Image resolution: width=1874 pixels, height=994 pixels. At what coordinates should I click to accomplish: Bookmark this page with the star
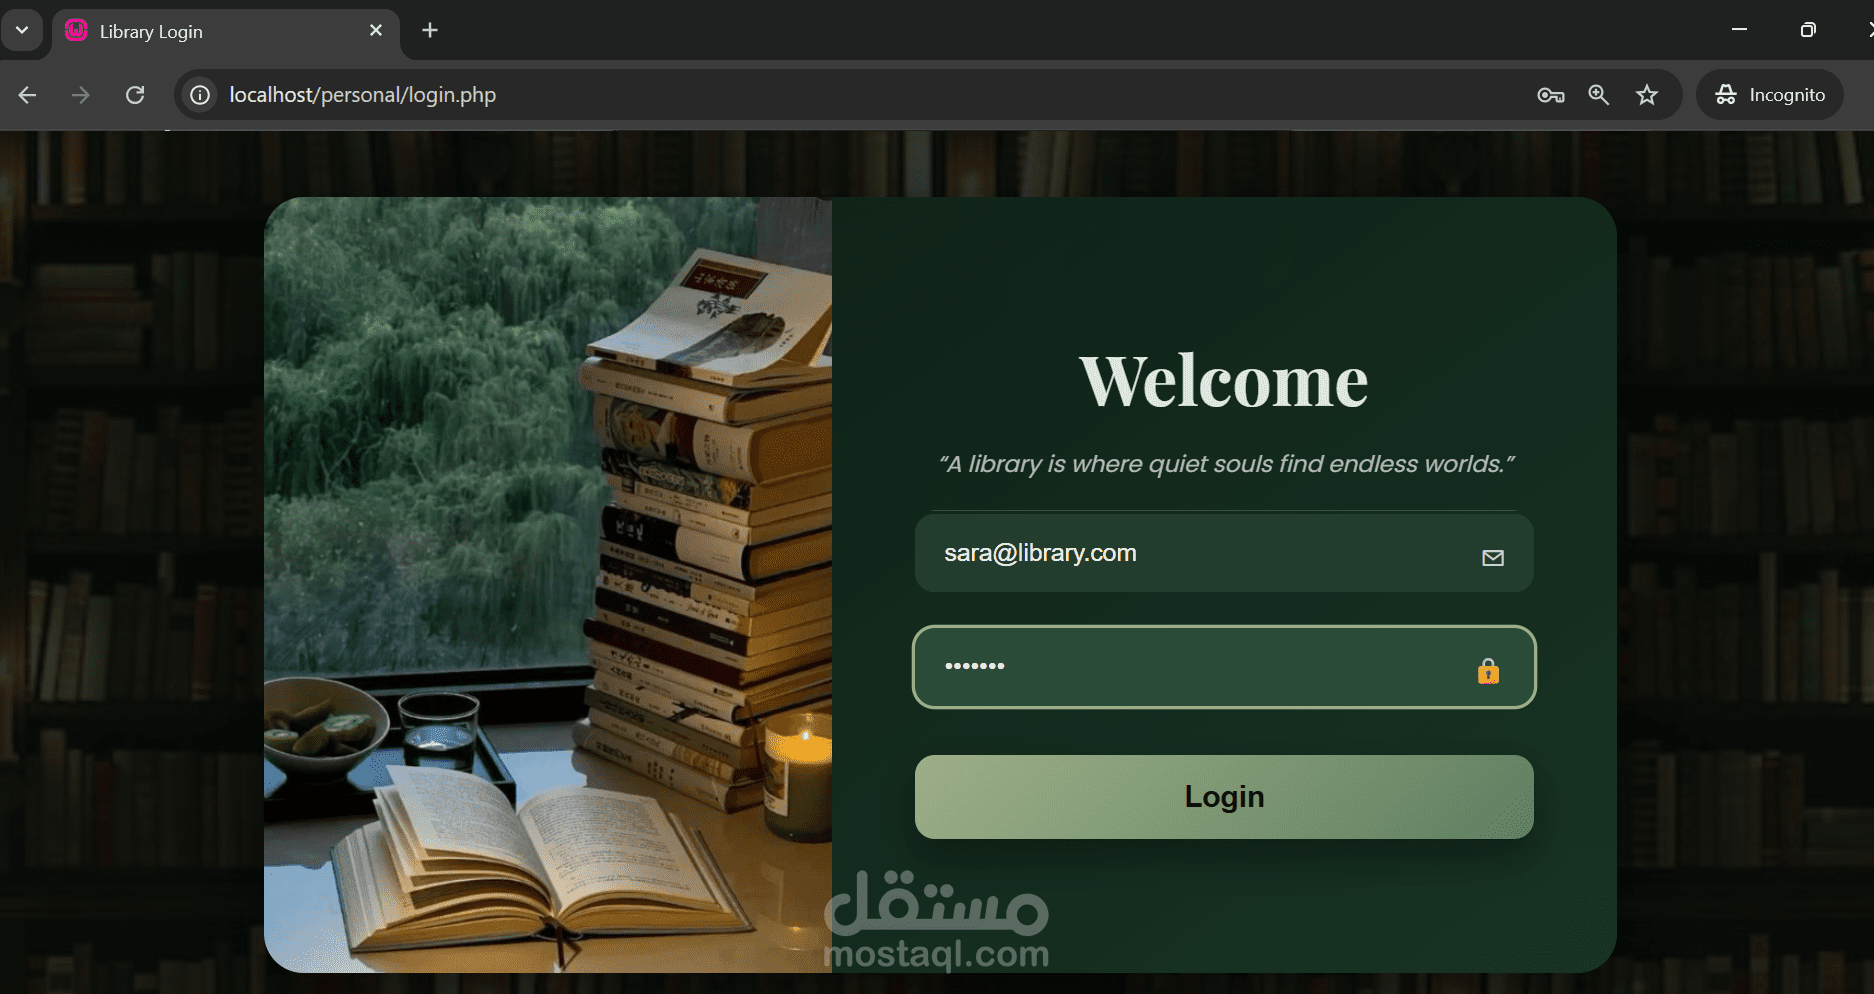click(1646, 95)
